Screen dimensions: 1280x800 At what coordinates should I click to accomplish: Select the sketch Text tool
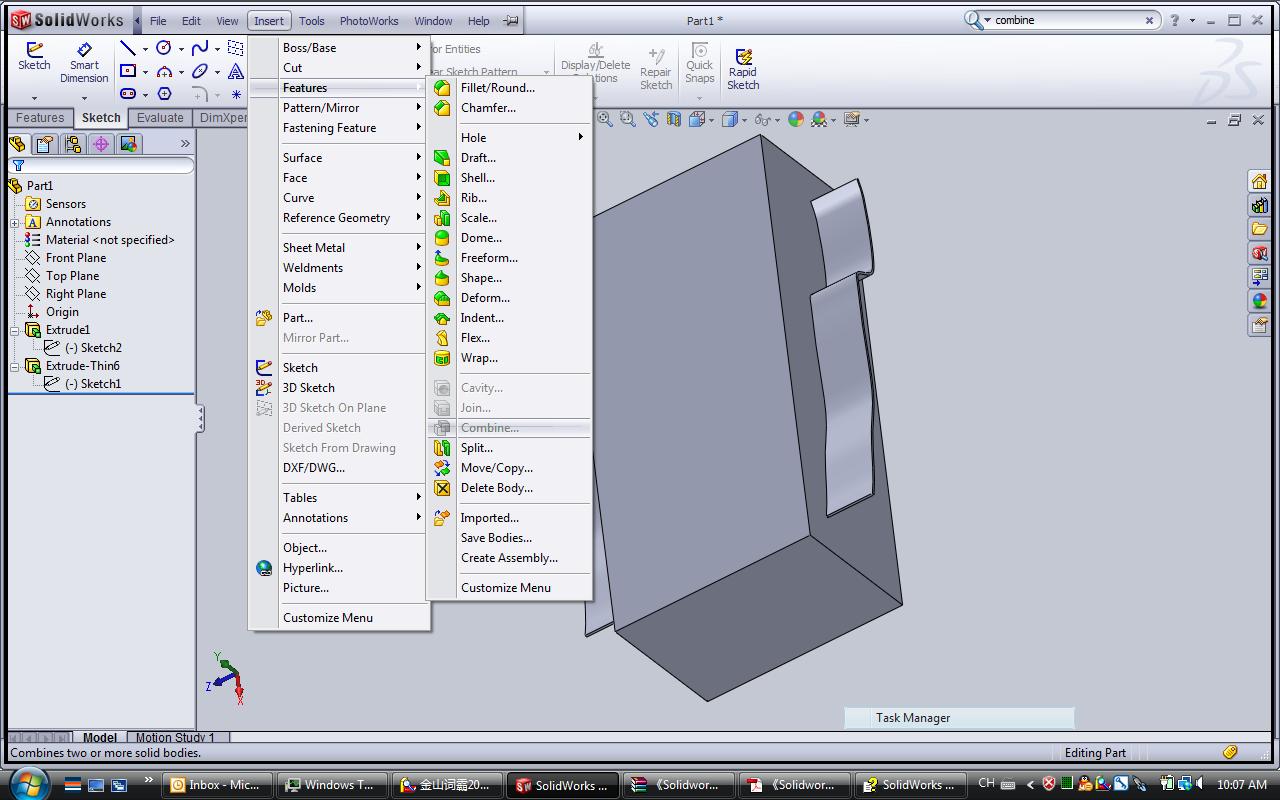(236, 71)
